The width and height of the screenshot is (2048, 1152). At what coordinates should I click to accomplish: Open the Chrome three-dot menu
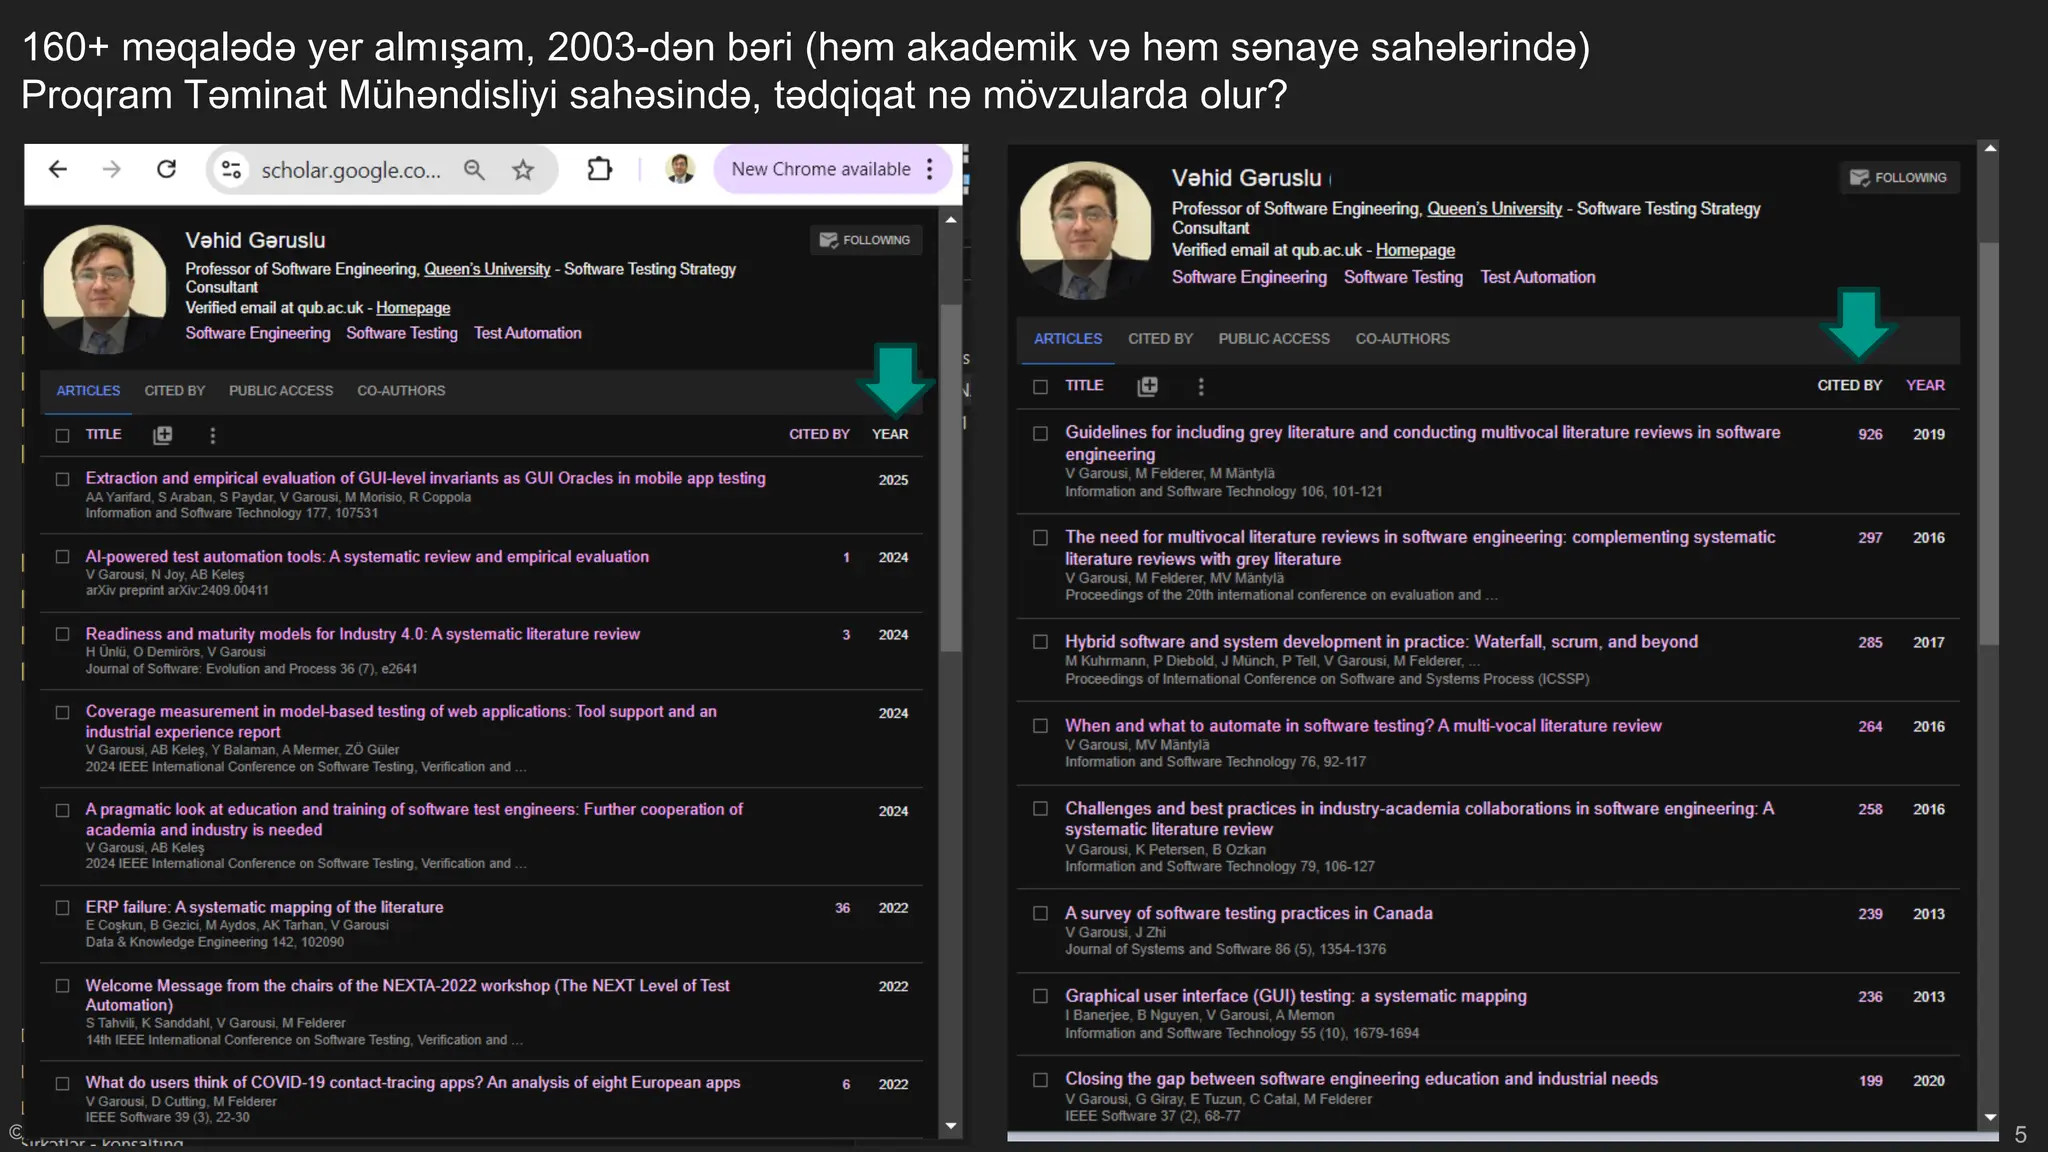point(930,169)
